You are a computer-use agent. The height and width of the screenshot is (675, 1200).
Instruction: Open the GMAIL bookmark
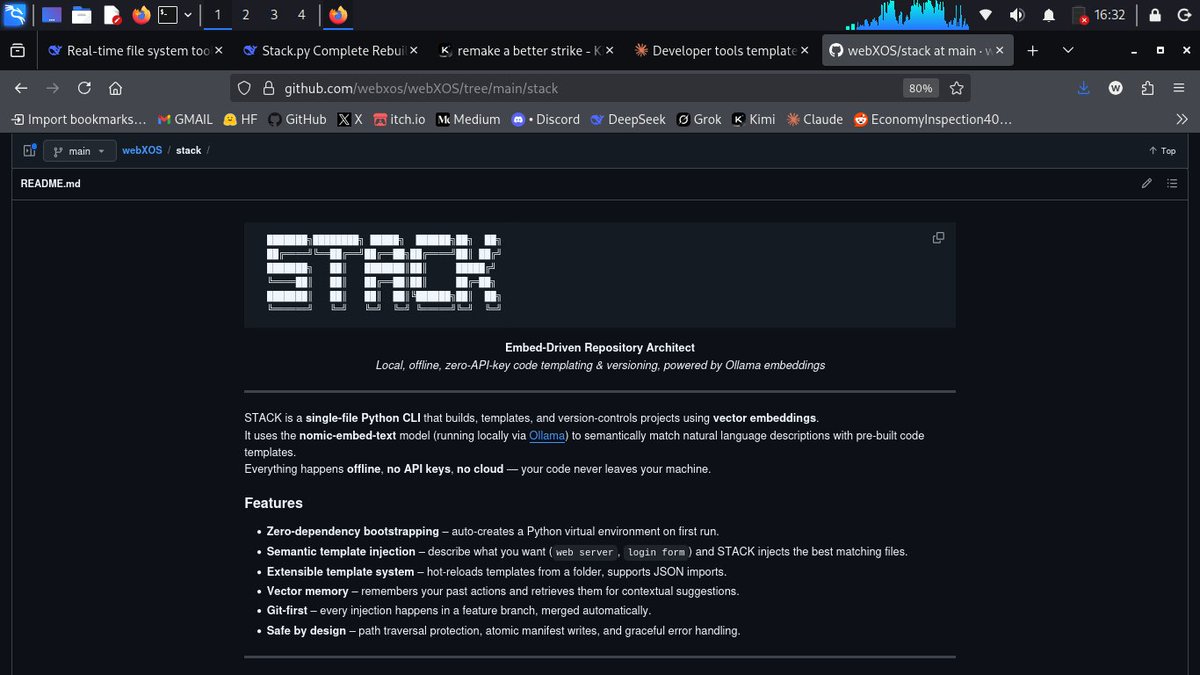coord(185,119)
